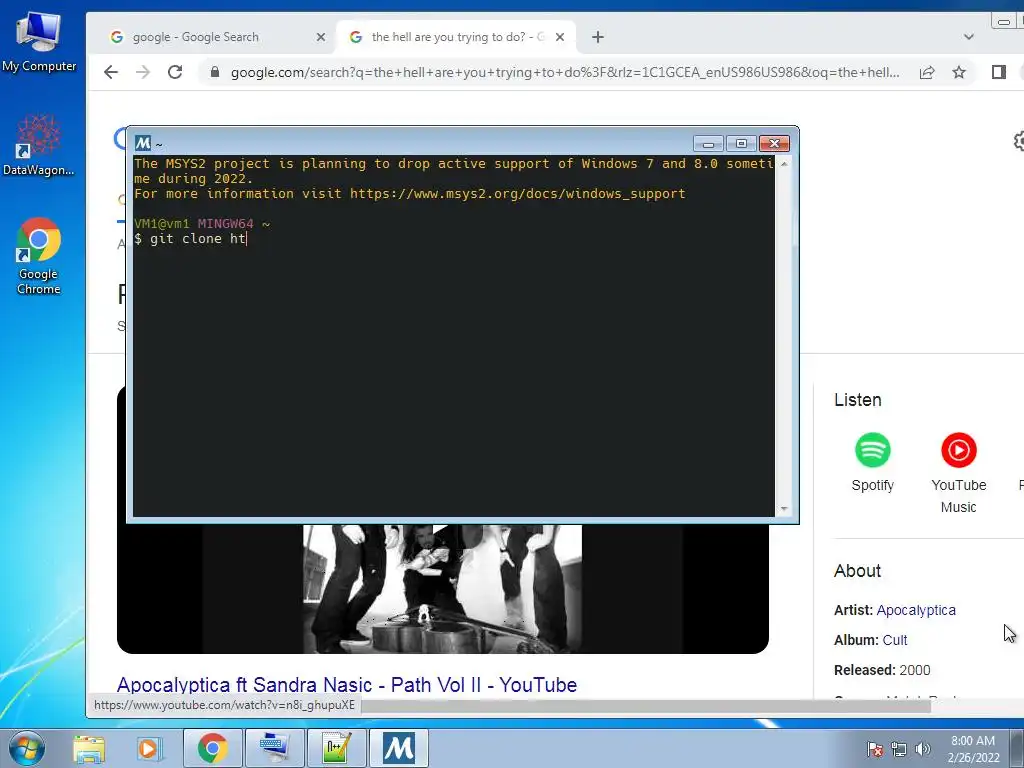Viewport: 1024px width, 768px height.
Task: Open YouTube Music in the Listen panel
Action: 959,473
